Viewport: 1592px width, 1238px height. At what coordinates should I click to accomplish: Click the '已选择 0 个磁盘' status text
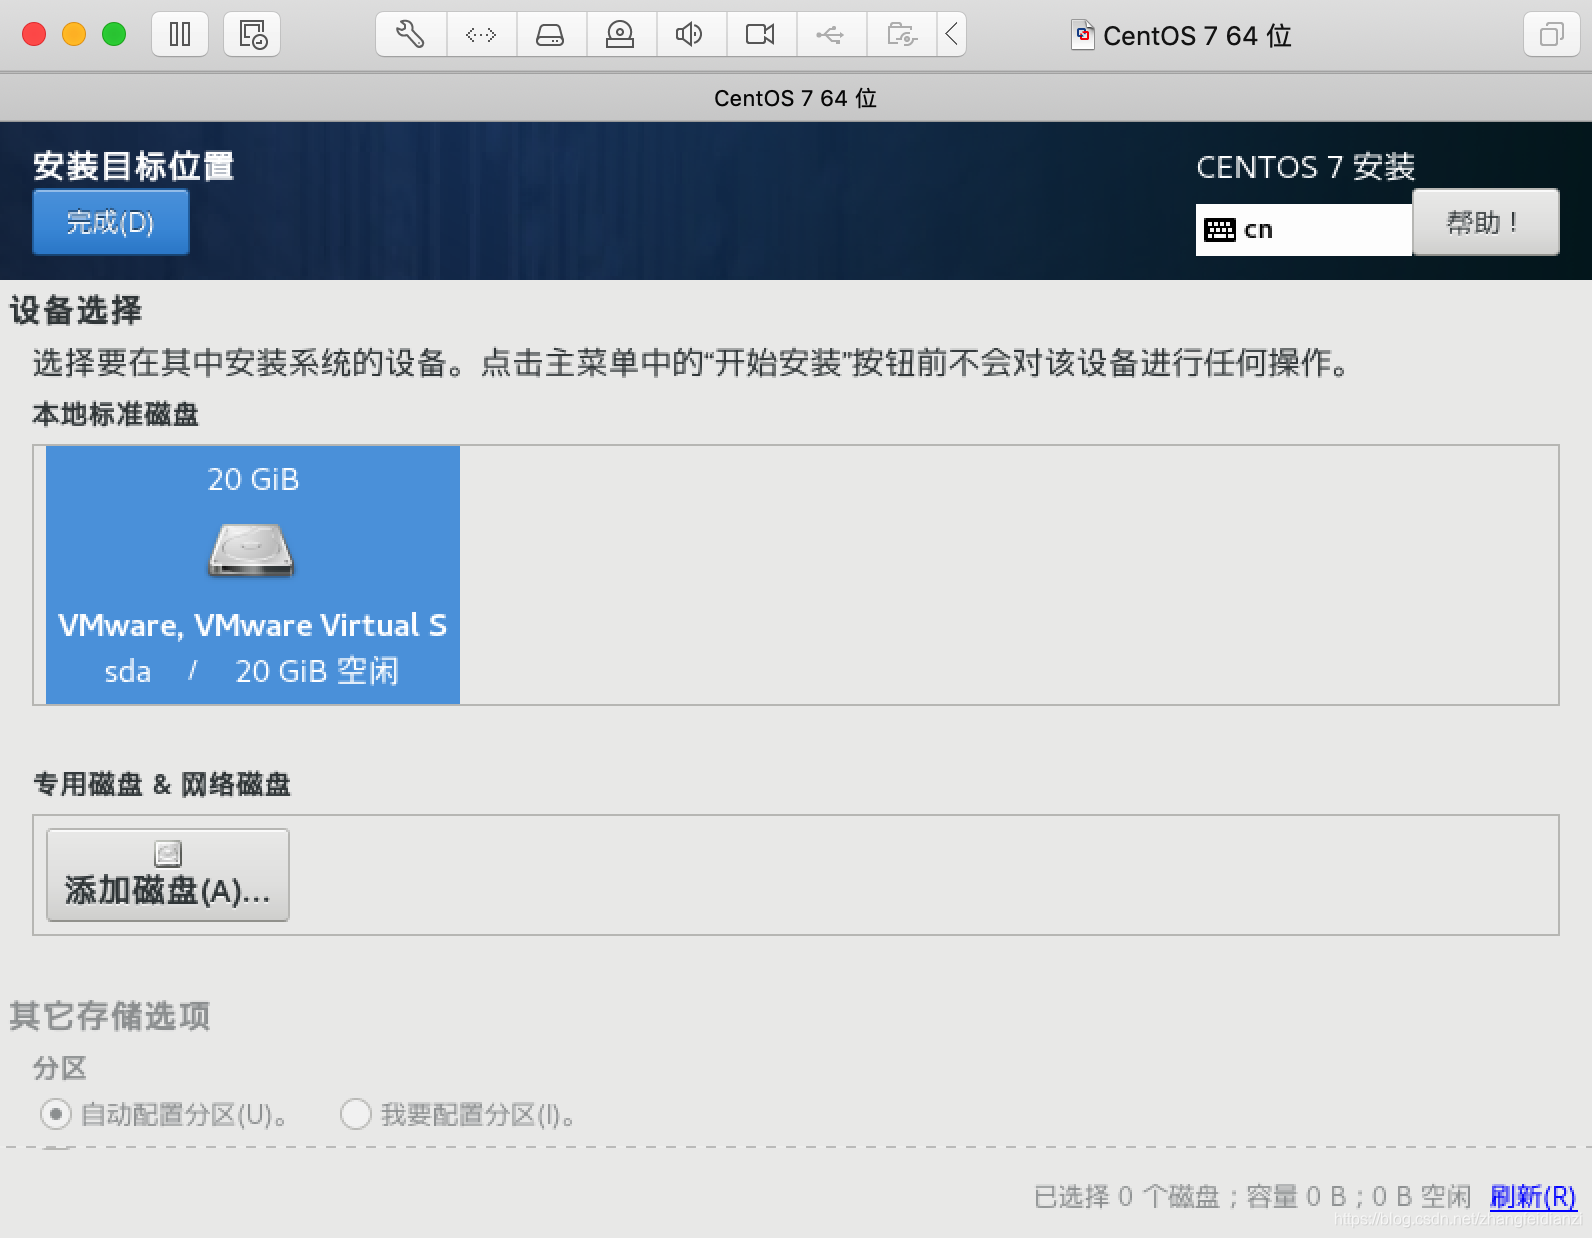click(1126, 1197)
